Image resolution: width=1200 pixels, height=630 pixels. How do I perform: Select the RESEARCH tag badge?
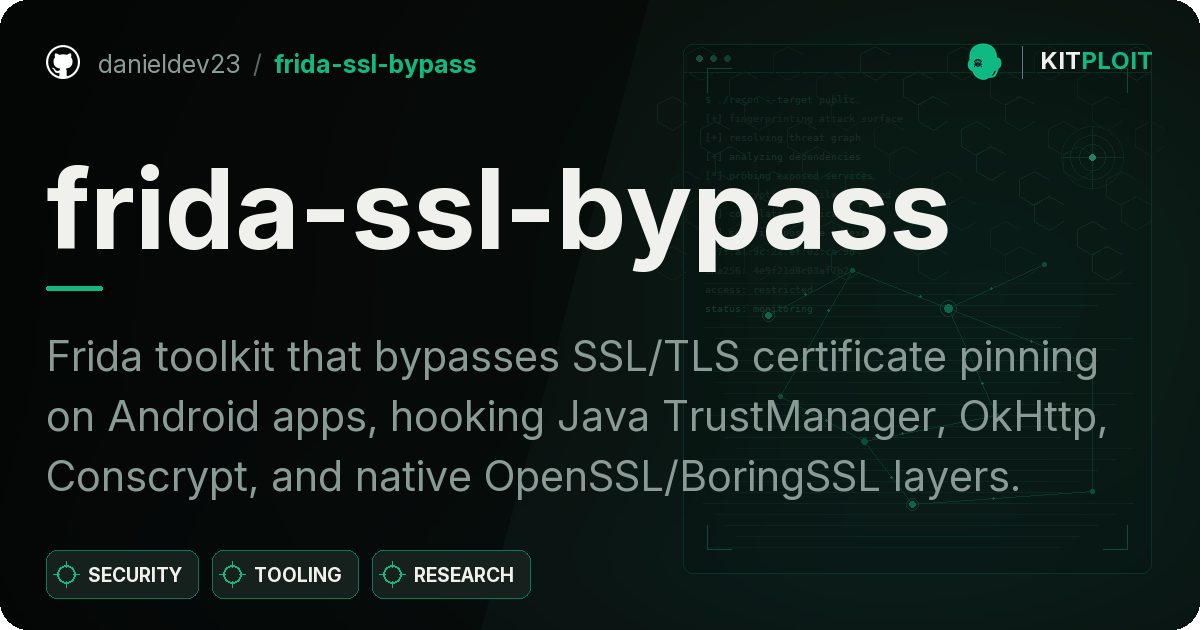(451, 575)
